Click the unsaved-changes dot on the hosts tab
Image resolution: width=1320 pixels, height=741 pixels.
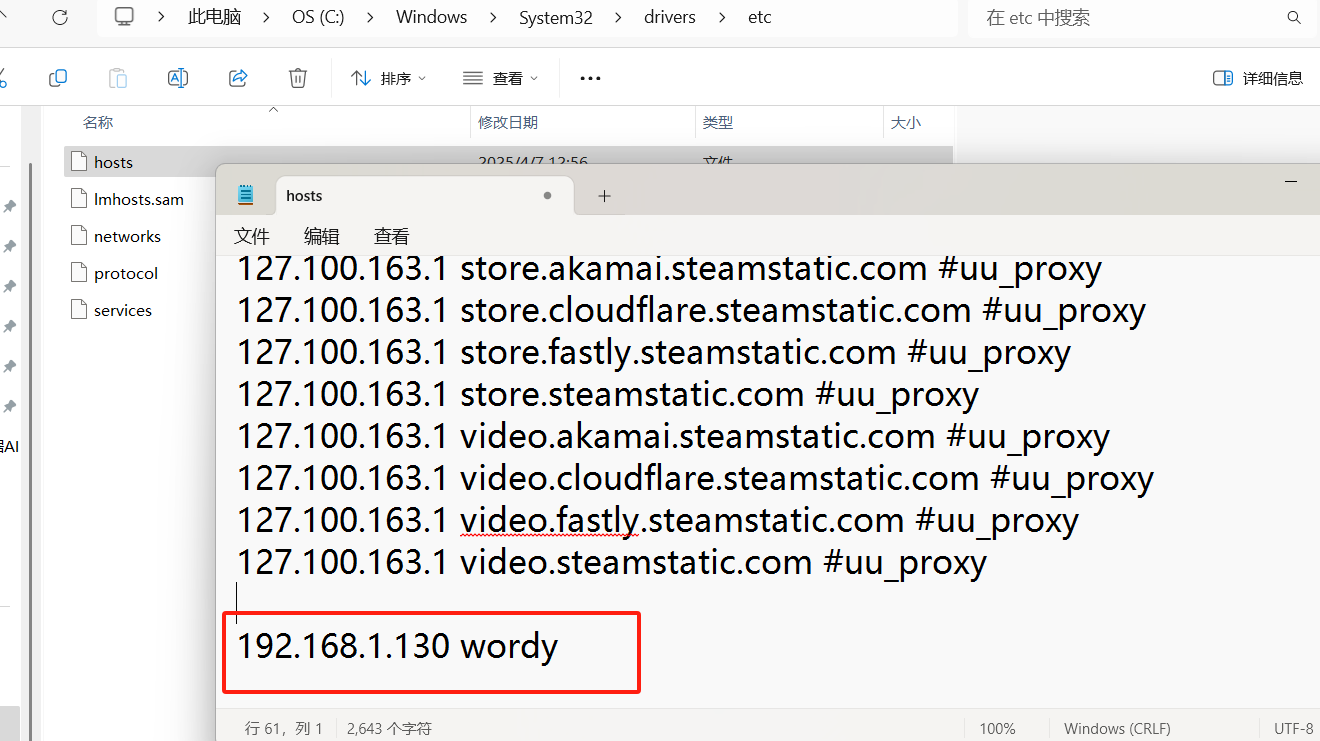(547, 196)
